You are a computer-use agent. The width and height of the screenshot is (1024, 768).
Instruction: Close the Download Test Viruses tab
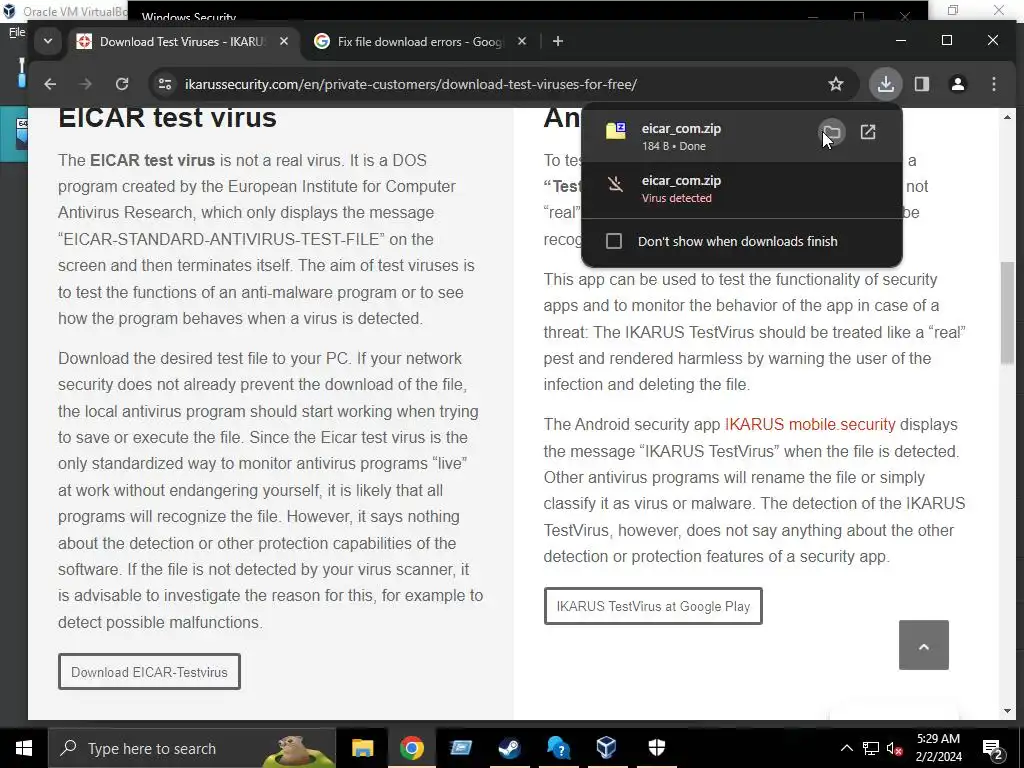pos(284,41)
